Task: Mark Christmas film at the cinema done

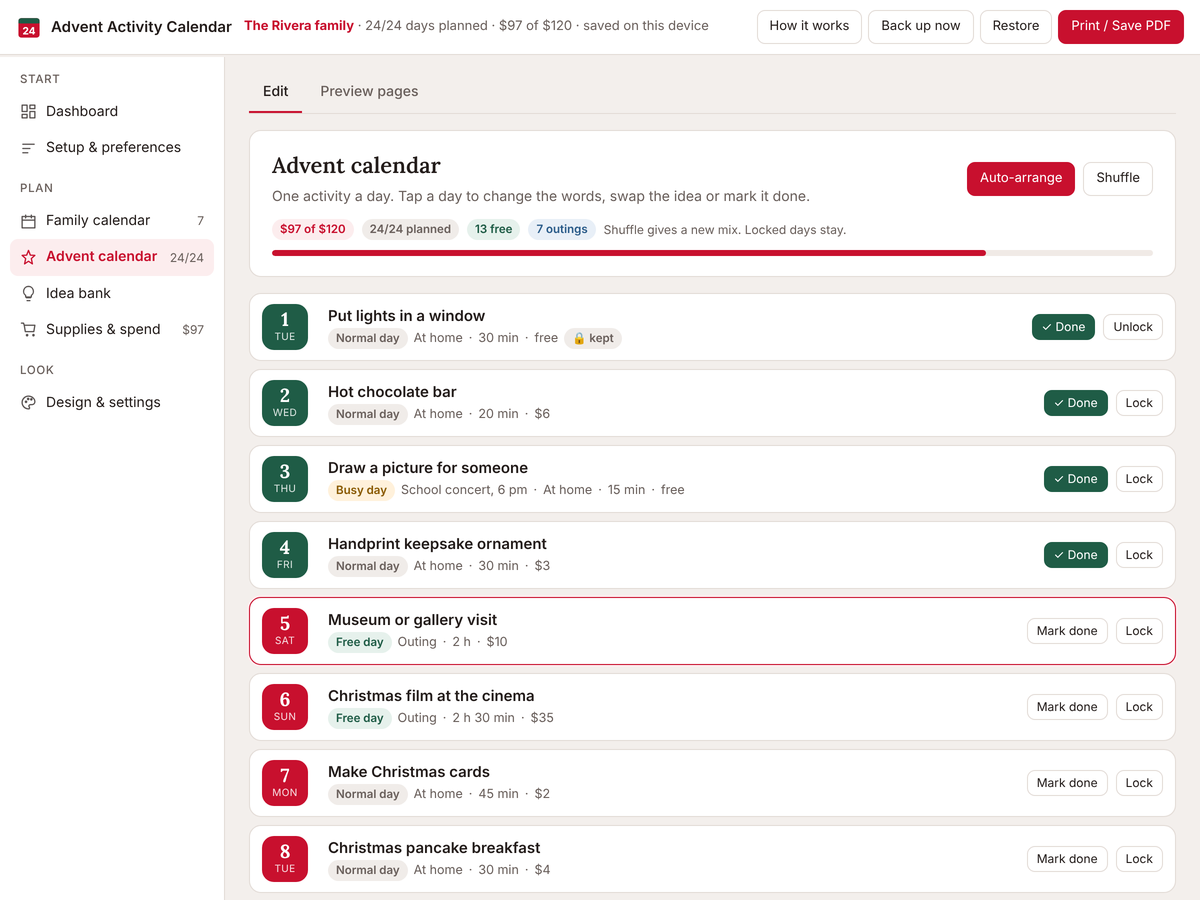Action: coord(1067,707)
